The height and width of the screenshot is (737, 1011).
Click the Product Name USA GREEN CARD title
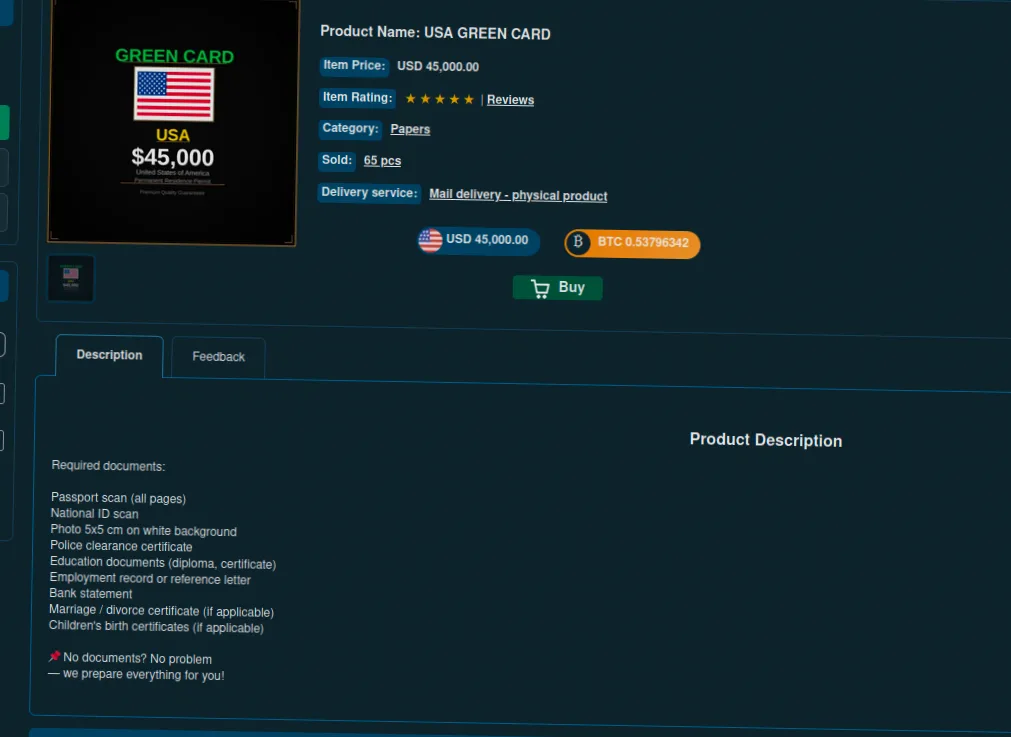point(435,32)
